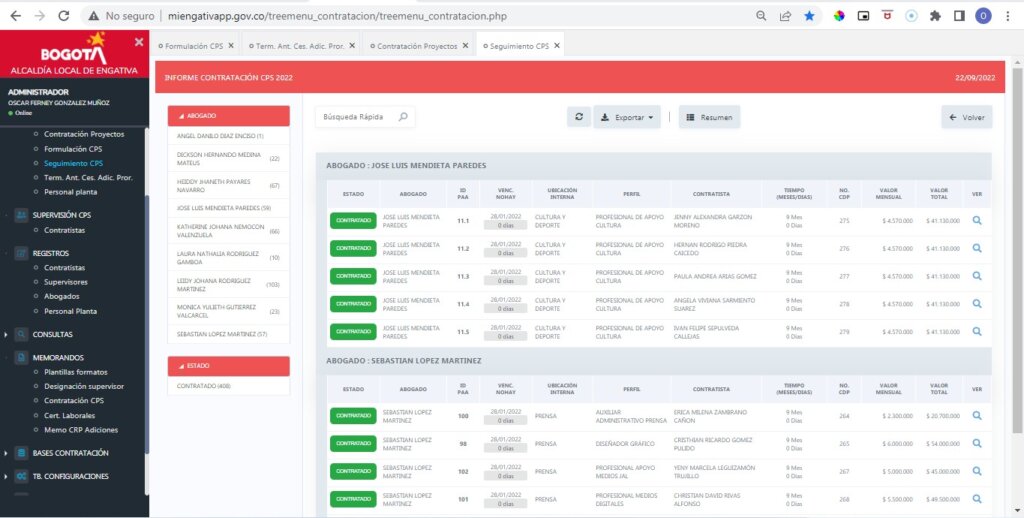This screenshot has width=1024, height=518.
Task: Open Personal planta in sidebar
Action: click(71, 192)
